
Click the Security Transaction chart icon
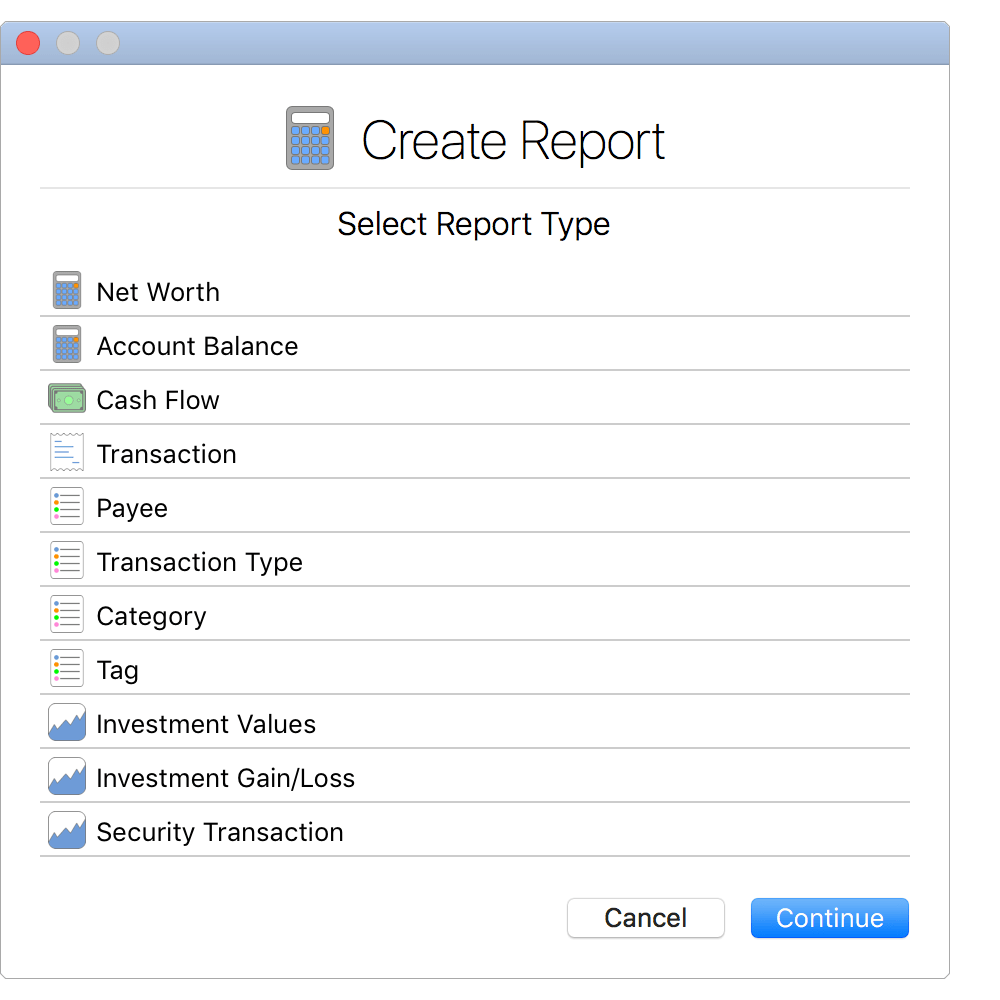[66, 830]
